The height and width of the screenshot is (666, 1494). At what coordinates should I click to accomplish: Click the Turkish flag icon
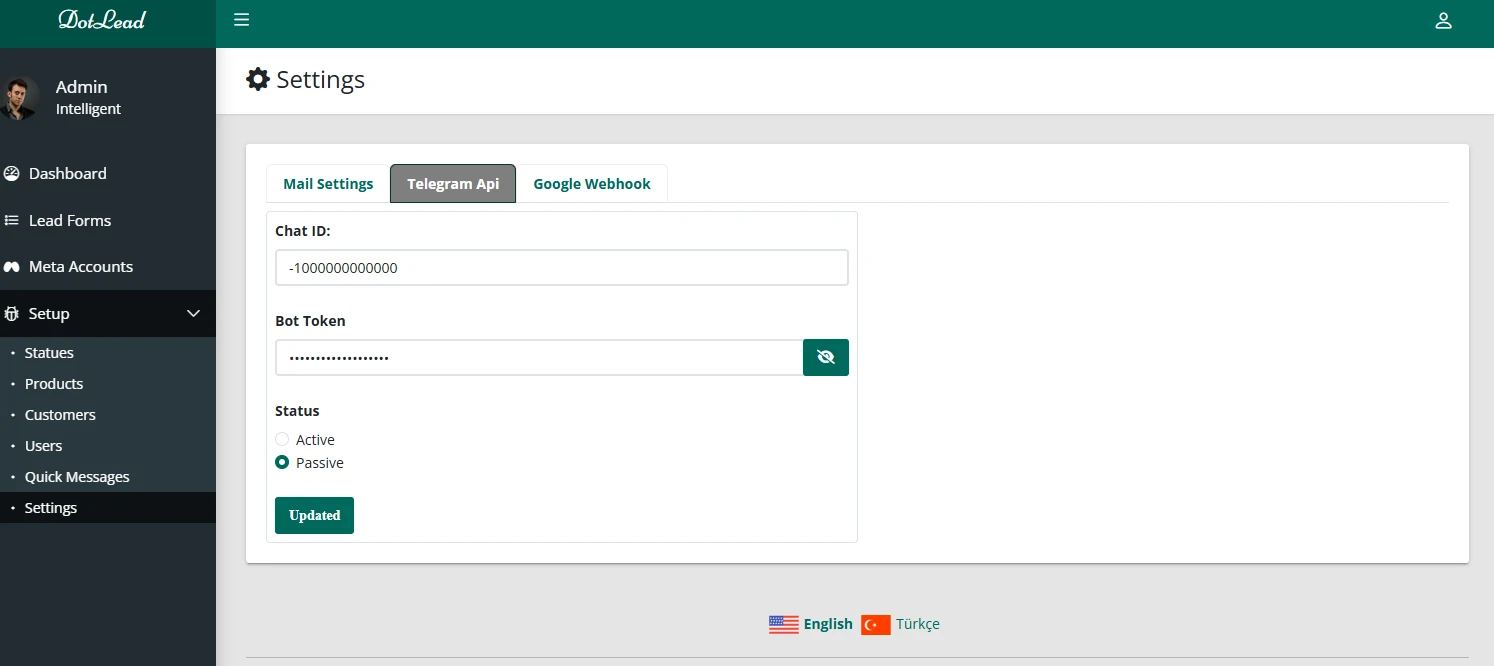pos(875,624)
